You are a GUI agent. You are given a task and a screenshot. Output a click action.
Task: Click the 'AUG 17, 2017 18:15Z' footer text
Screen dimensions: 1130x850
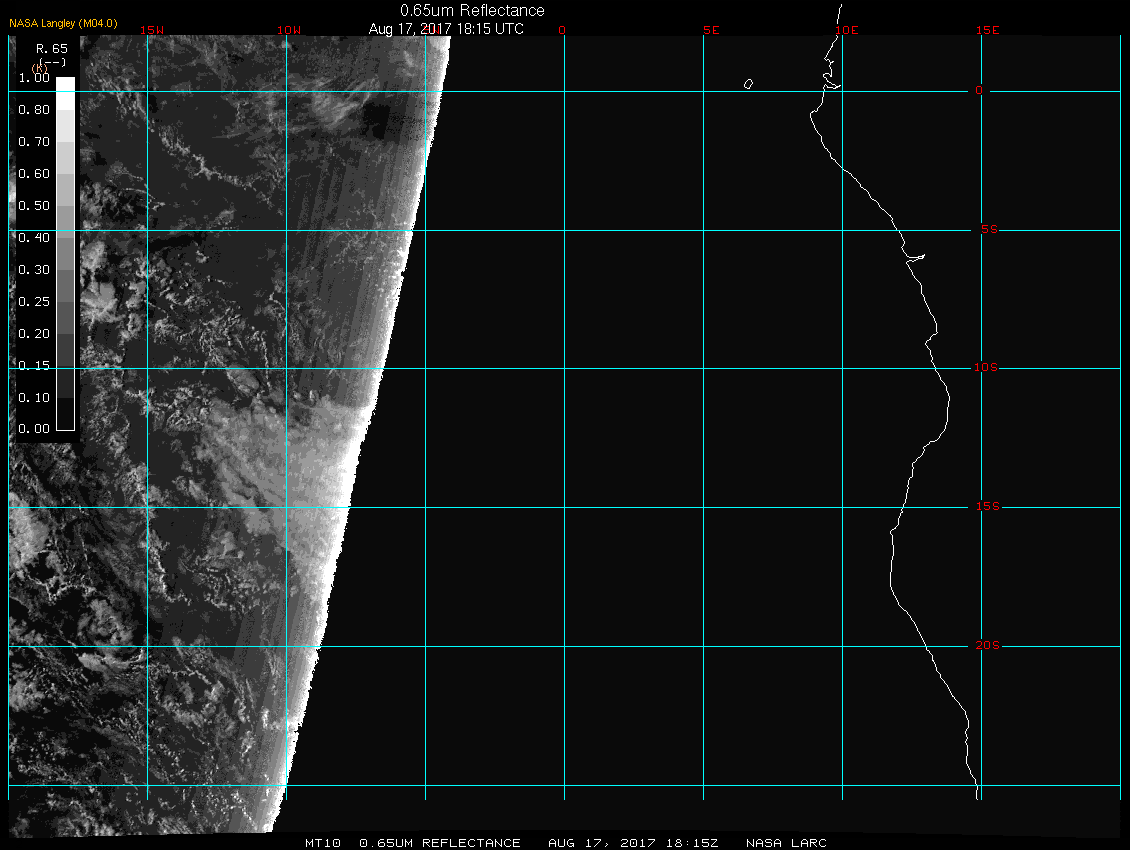point(633,843)
